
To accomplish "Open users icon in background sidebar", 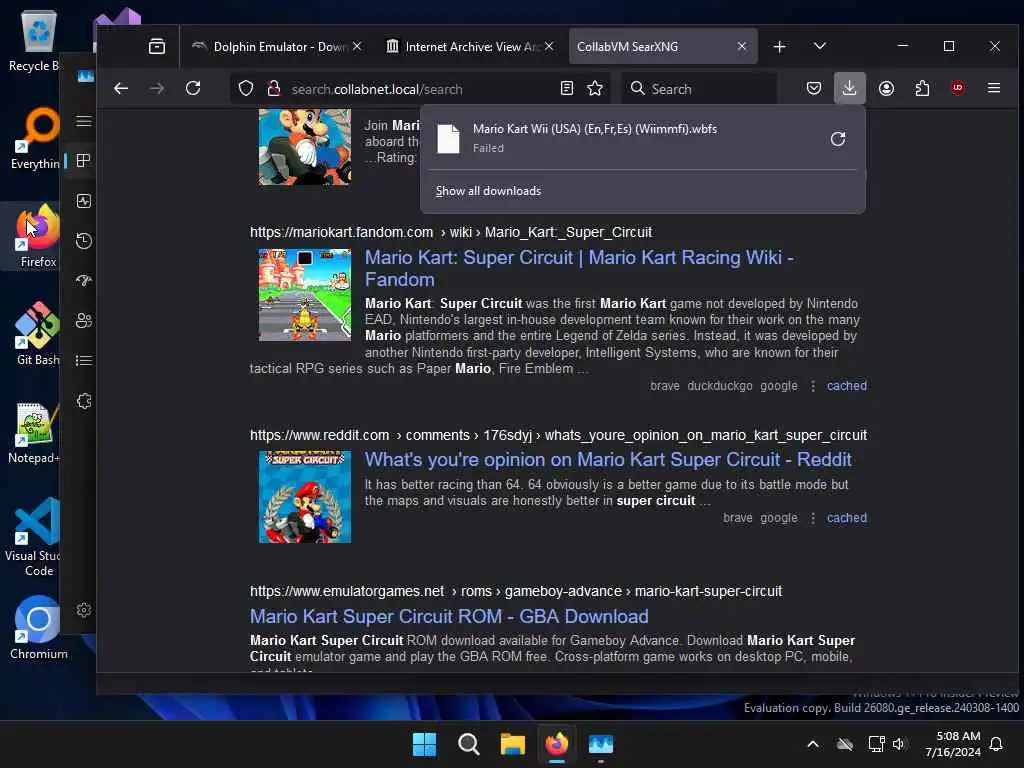I will coord(84,321).
